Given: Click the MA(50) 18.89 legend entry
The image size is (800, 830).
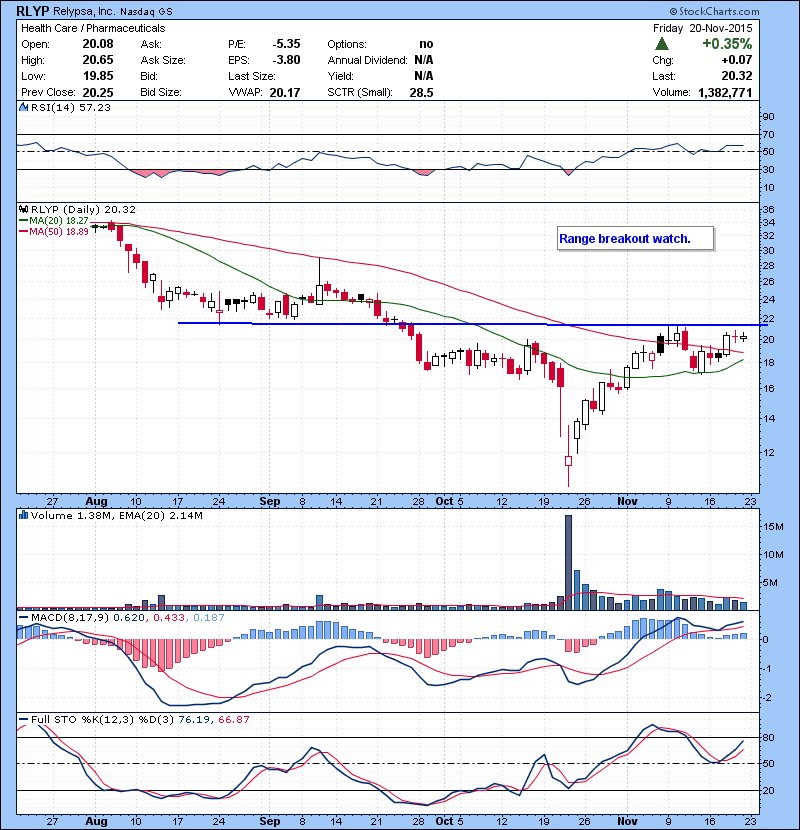Looking at the screenshot, I should click(x=54, y=231).
